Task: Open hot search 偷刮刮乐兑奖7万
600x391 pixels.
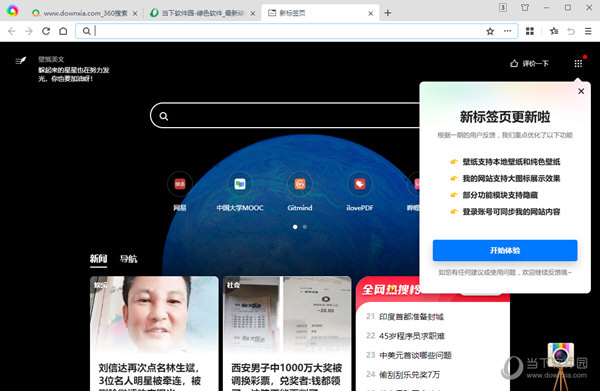Action: (409, 374)
